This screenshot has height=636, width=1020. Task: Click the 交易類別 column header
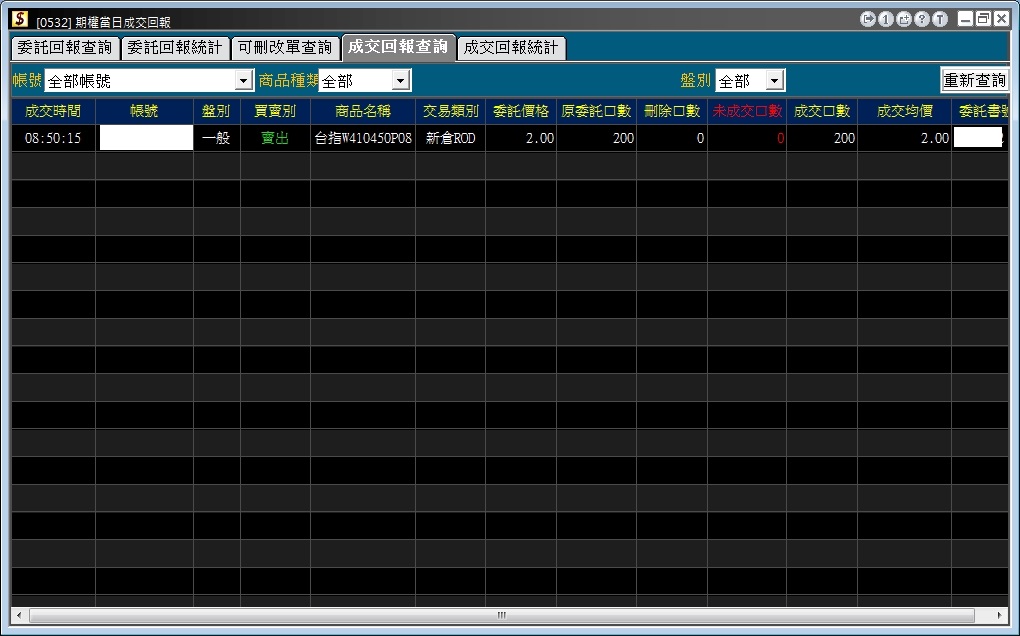[x=451, y=111]
